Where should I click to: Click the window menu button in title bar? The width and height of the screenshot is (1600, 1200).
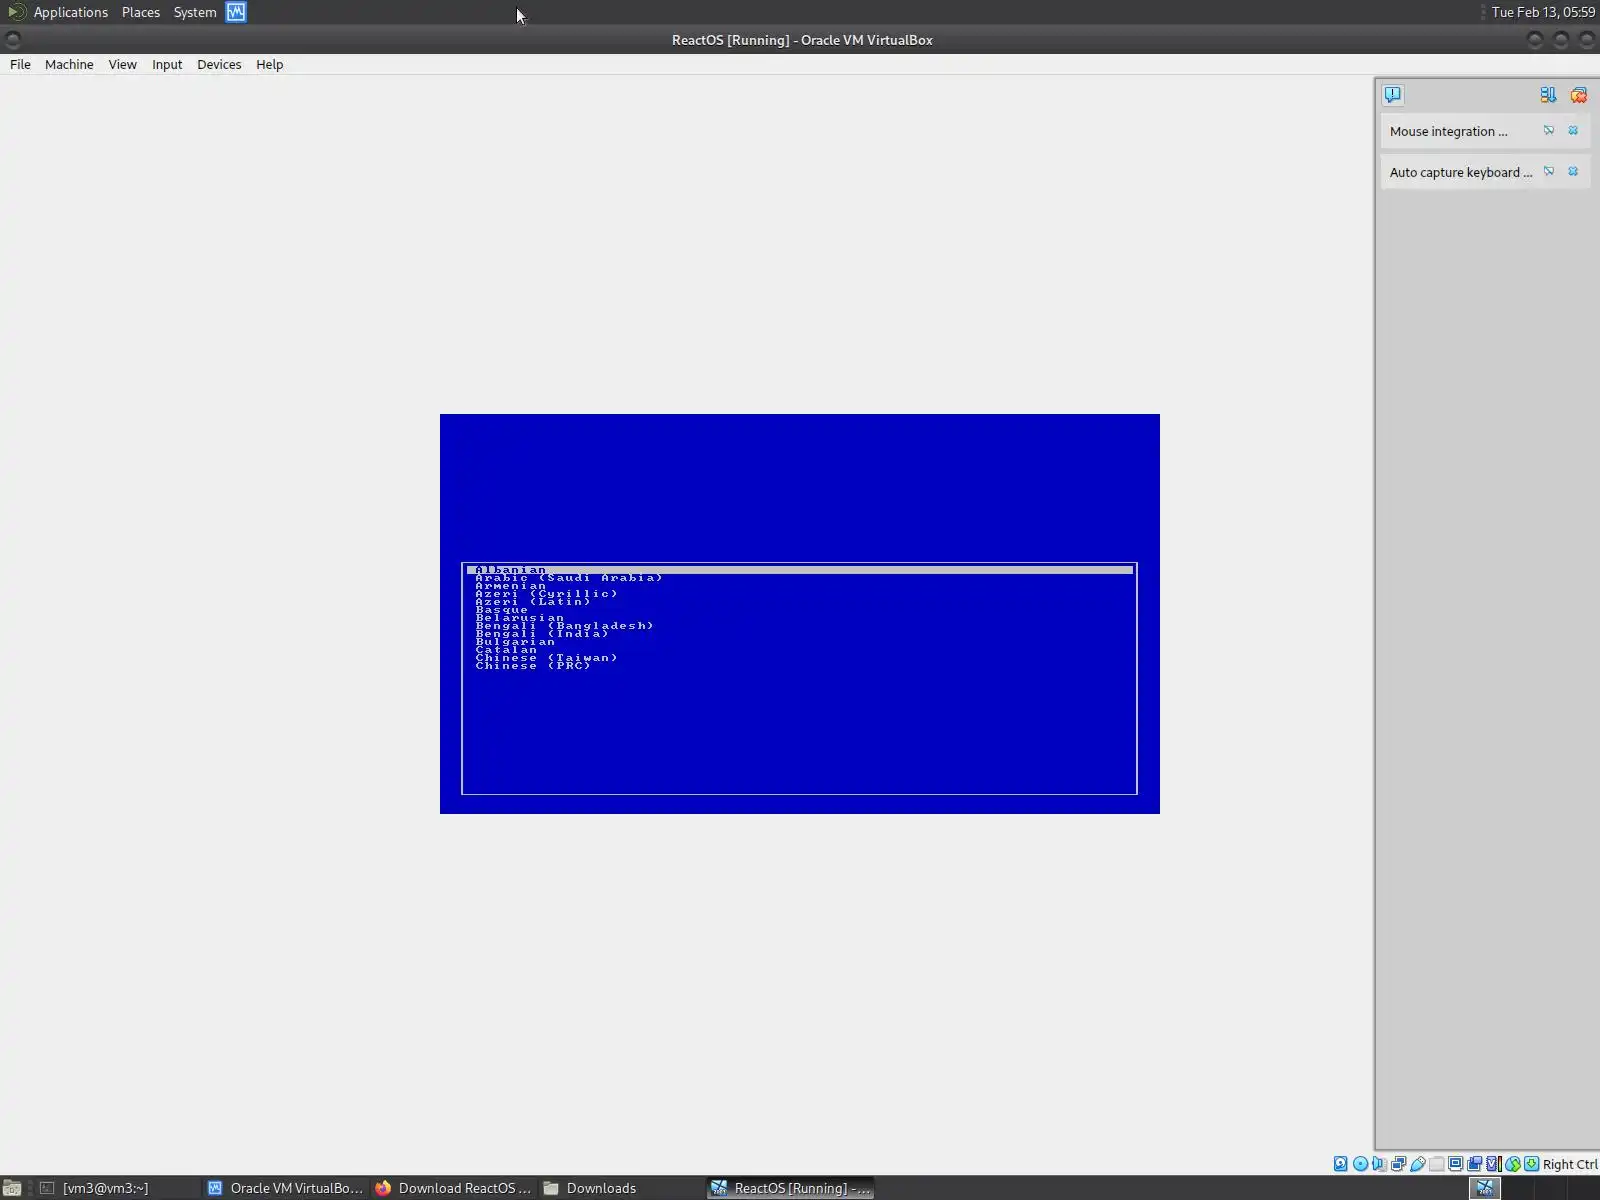point(13,40)
